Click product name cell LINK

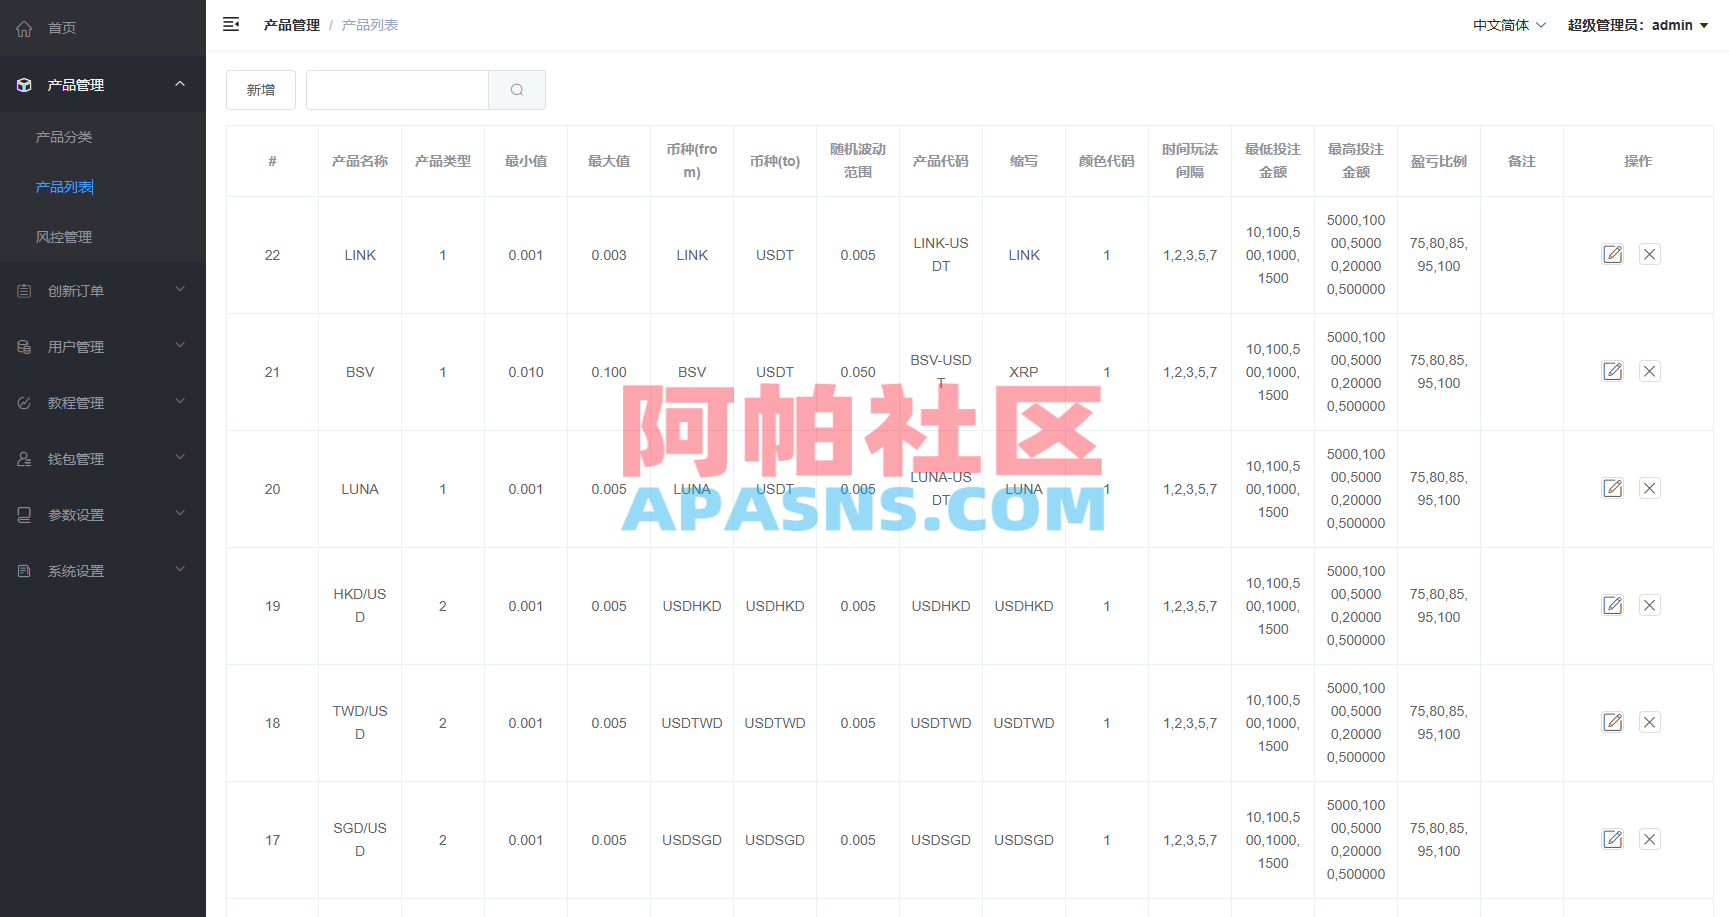pos(360,255)
